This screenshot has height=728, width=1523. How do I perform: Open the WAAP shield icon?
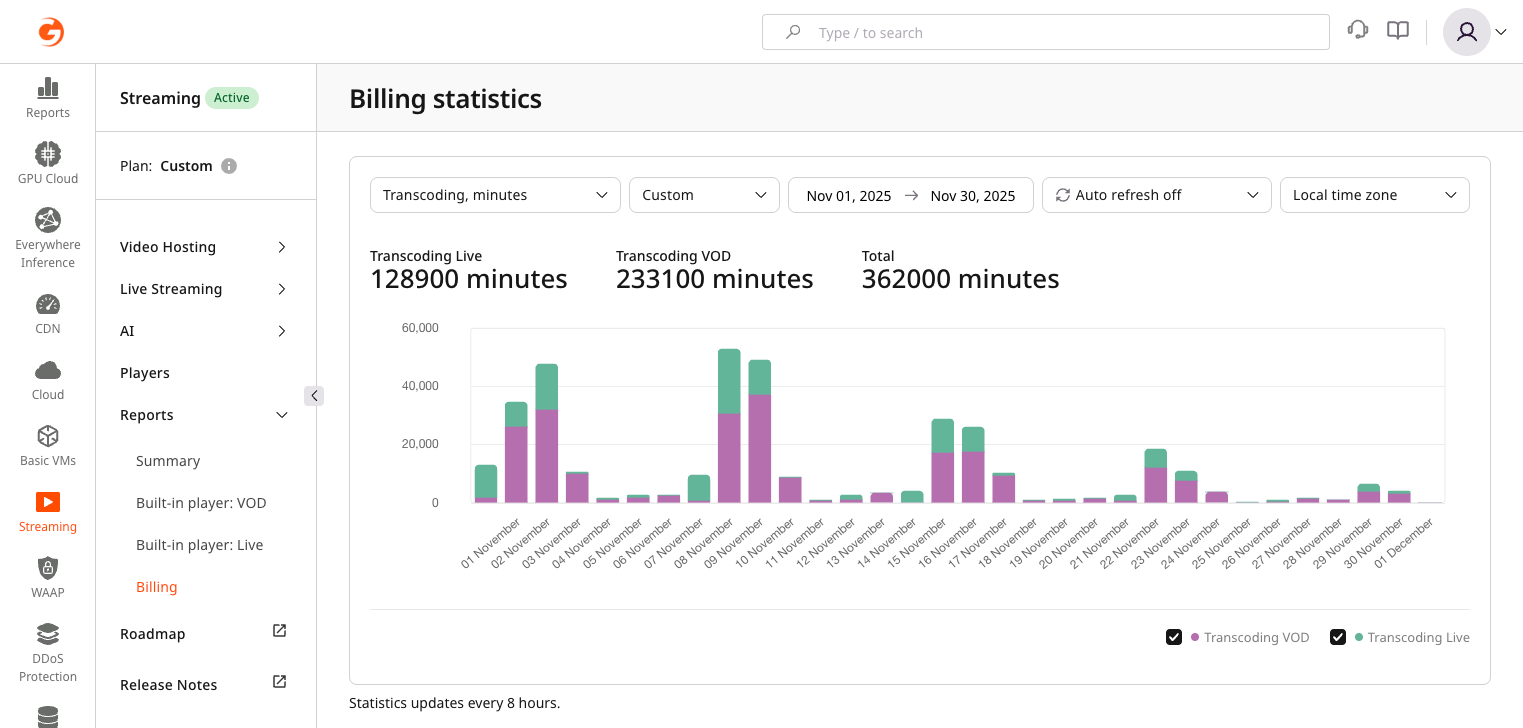coord(48,568)
